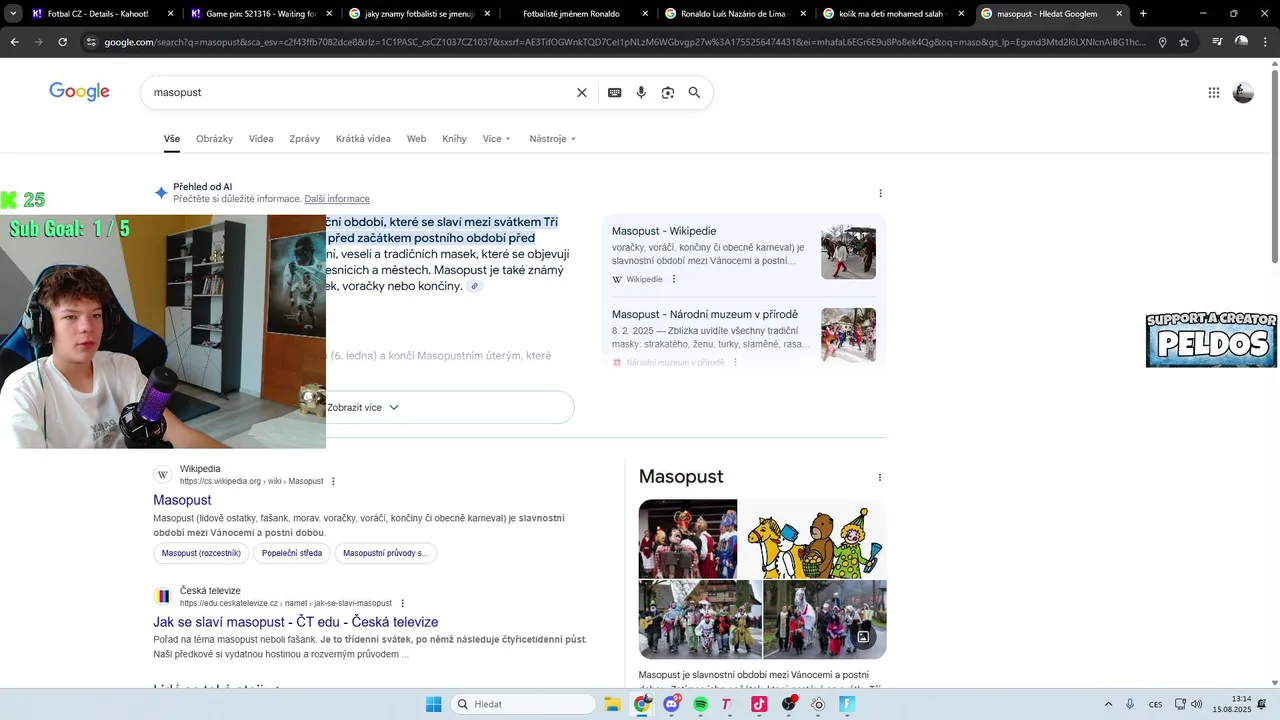Open the taskbar volume control
This screenshot has width=1280, height=720.
[x=1197, y=704]
